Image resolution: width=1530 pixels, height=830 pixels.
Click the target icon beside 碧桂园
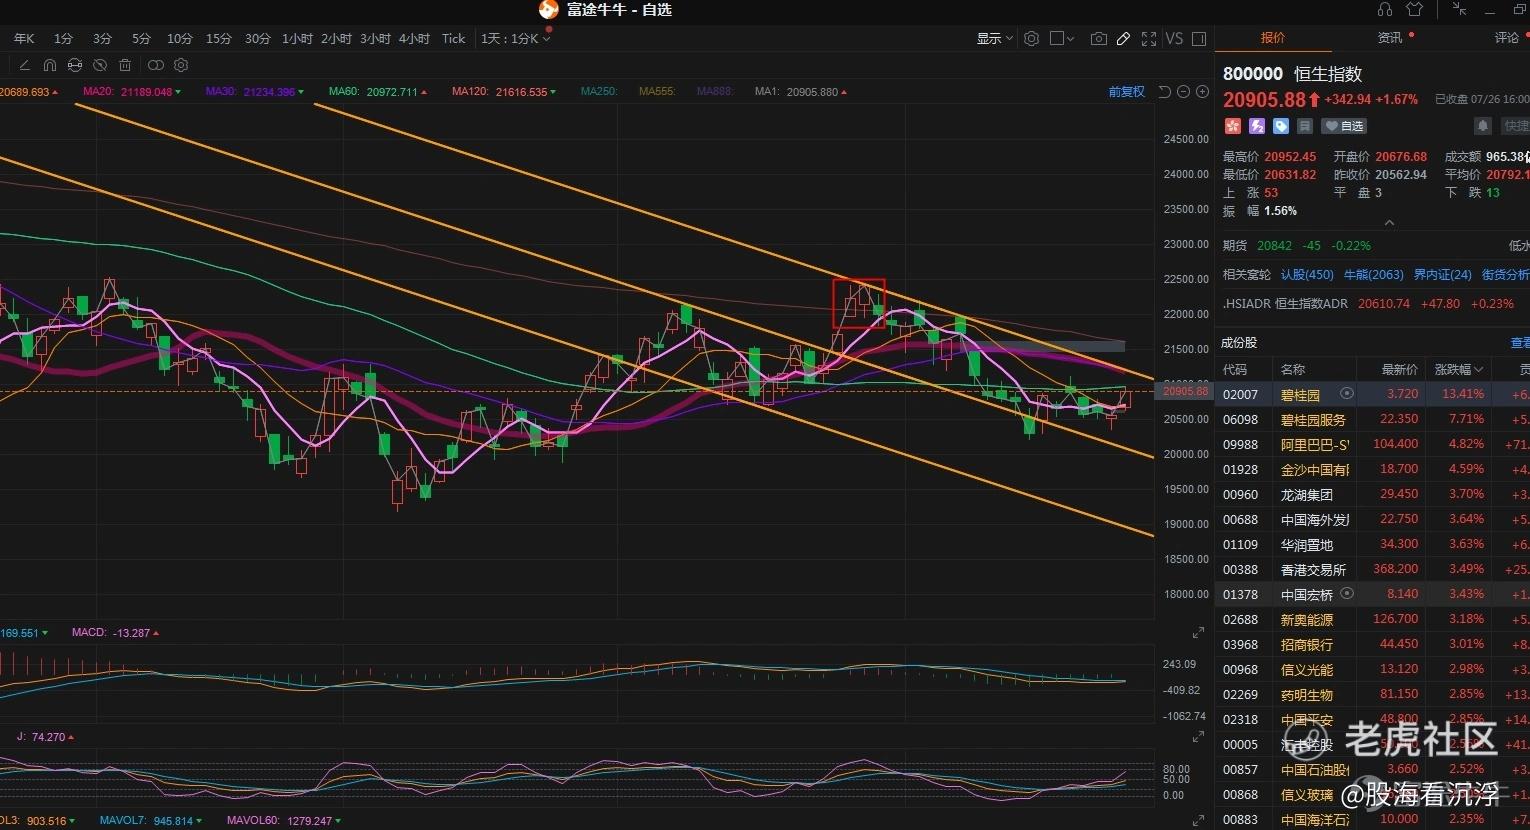click(1346, 394)
